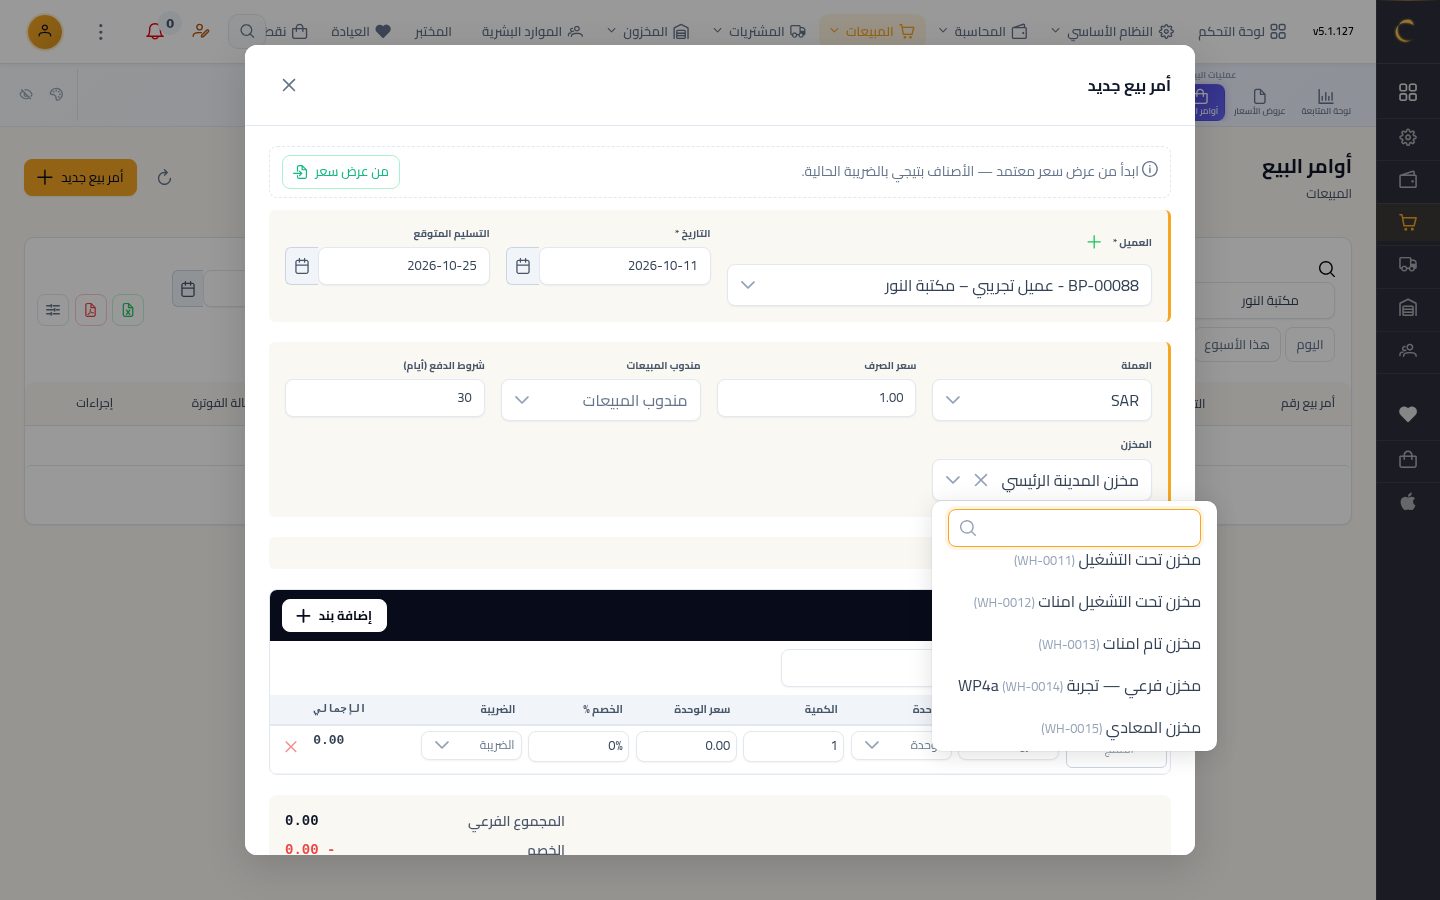The height and width of the screenshot is (900, 1440).
Task: Export the orders list to Excel
Action: 128,310
